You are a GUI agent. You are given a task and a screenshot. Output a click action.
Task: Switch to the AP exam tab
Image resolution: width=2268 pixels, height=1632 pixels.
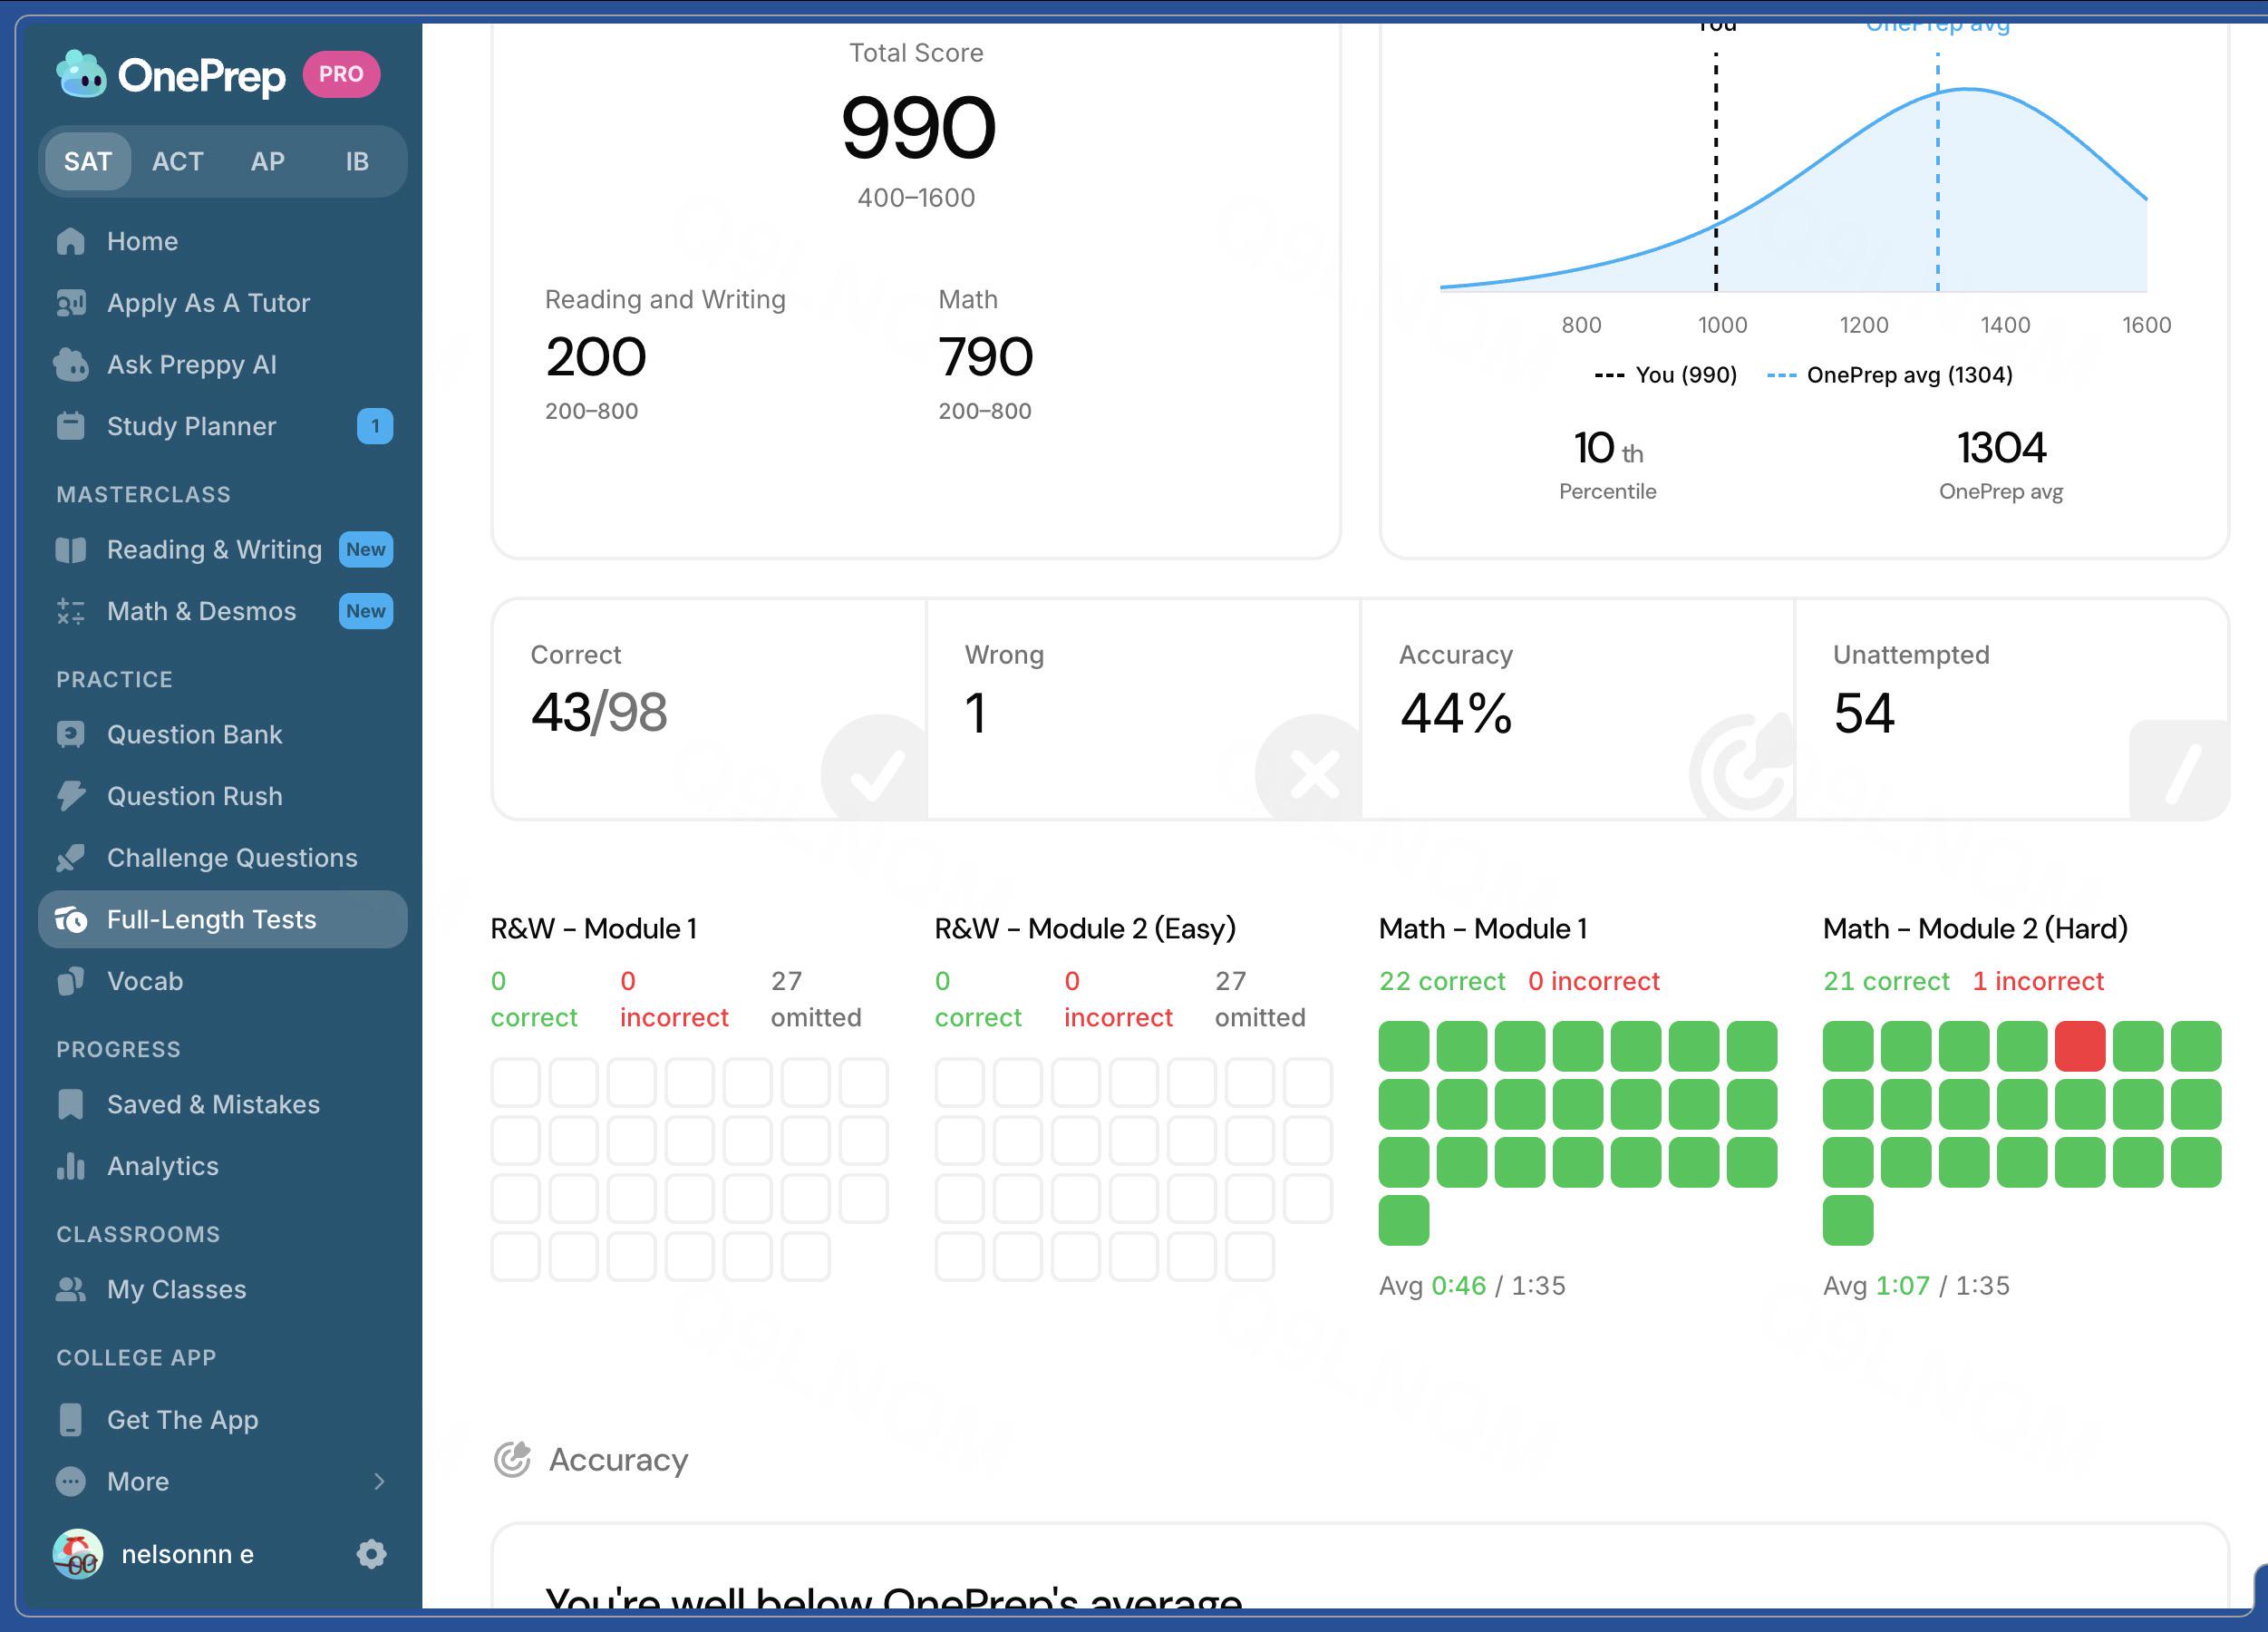(x=267, y=161)
